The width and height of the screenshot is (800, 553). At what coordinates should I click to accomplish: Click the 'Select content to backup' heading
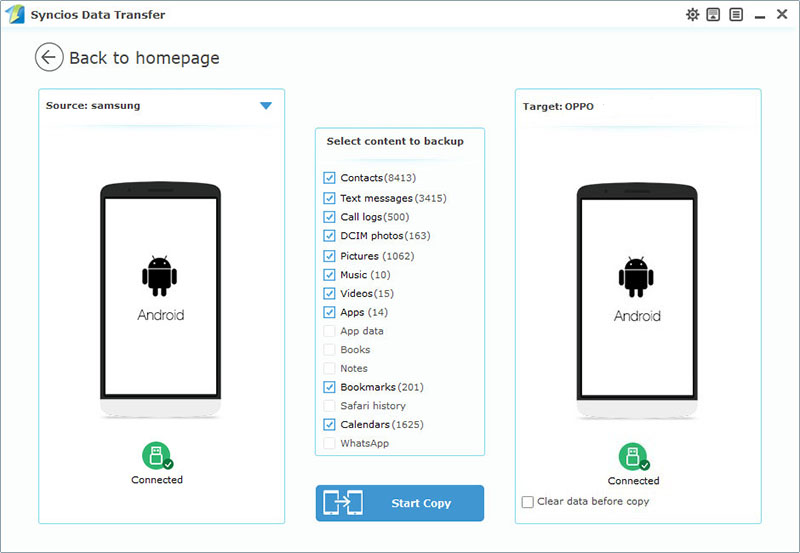(395, 141)
